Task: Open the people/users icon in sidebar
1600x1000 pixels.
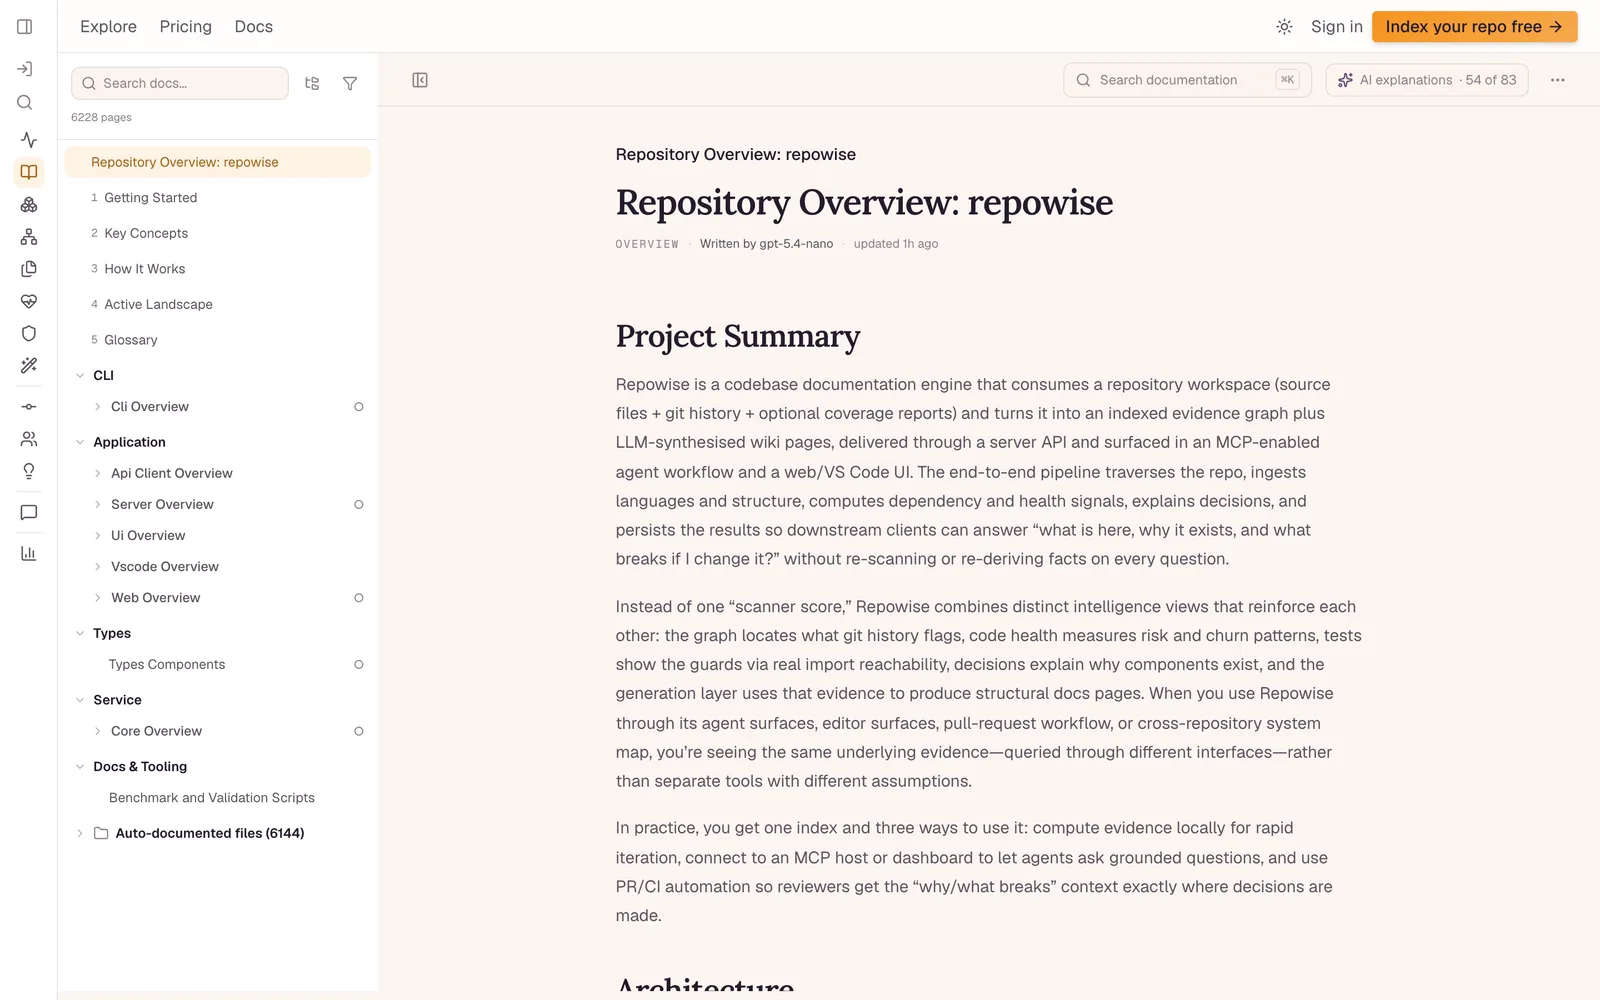Action: (29, 439)
